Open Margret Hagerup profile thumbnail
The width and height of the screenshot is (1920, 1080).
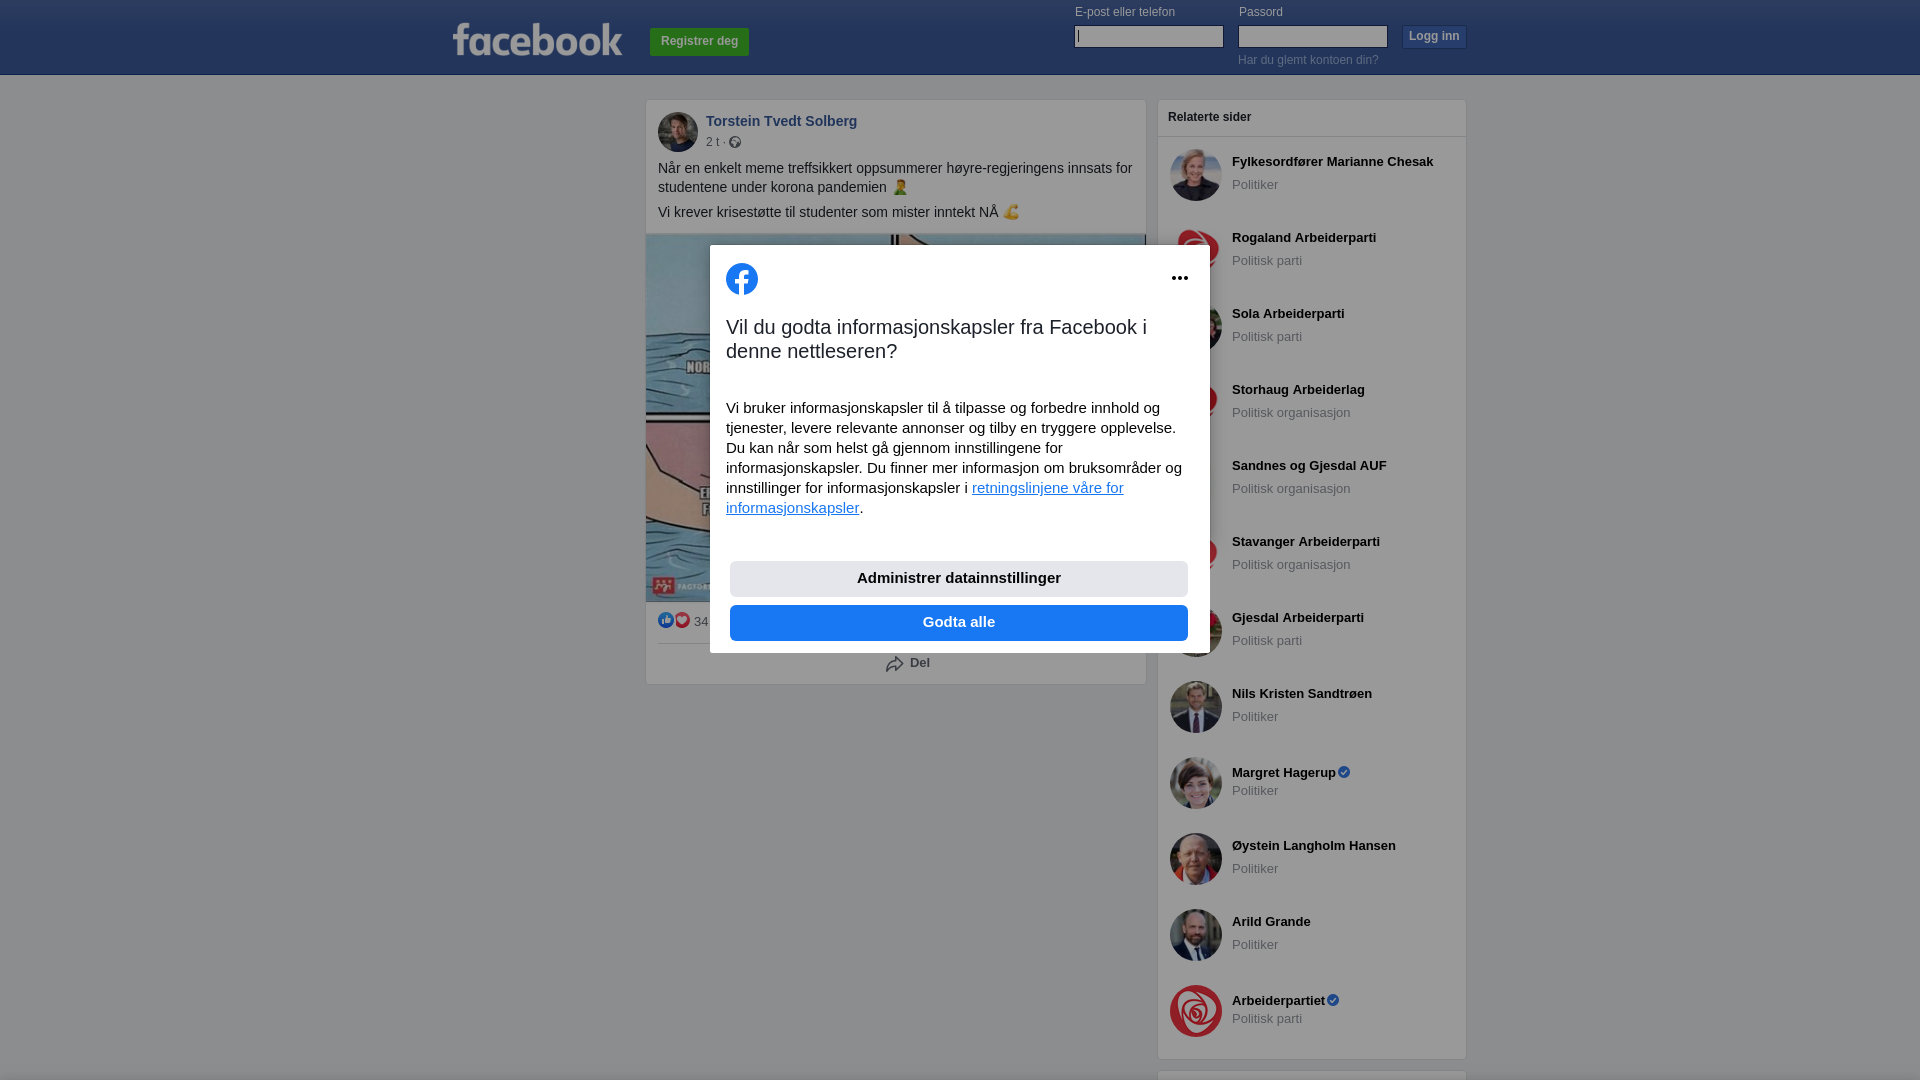(x=1196, y=783)
